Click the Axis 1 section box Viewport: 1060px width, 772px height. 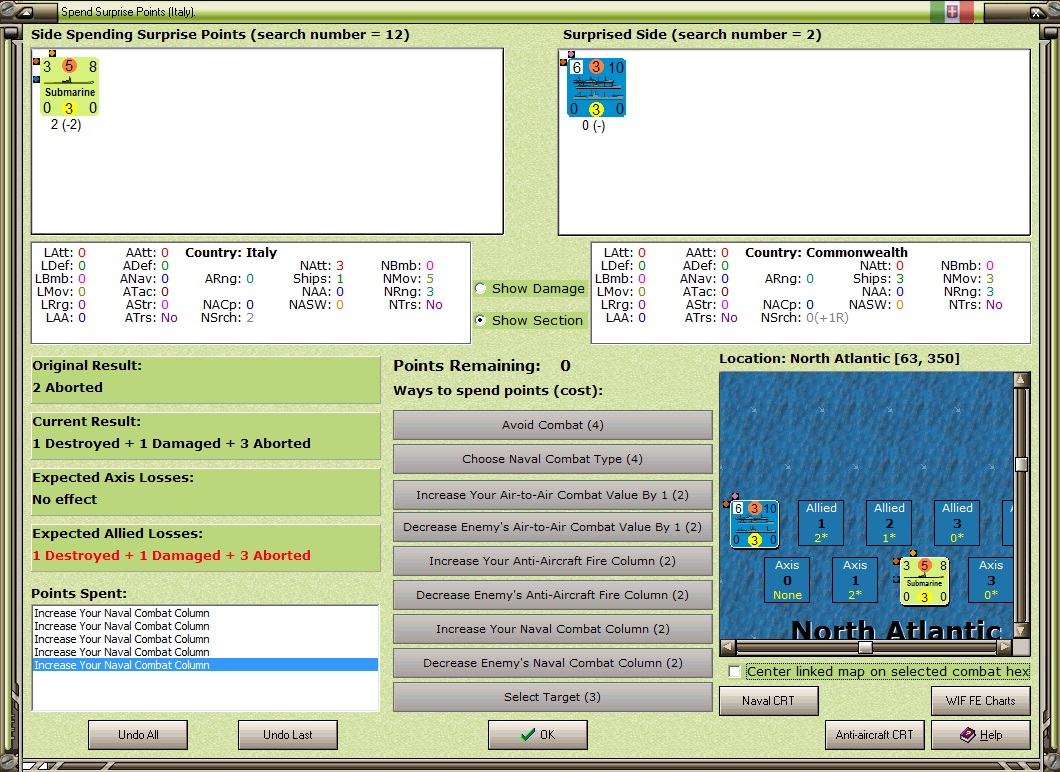pos(854,579)
